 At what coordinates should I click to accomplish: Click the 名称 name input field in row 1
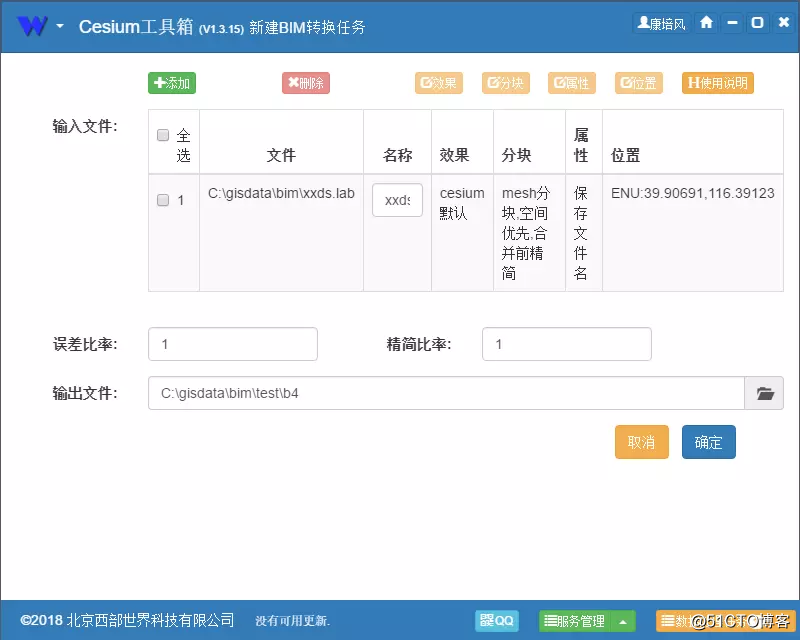[x=397, y=200]
